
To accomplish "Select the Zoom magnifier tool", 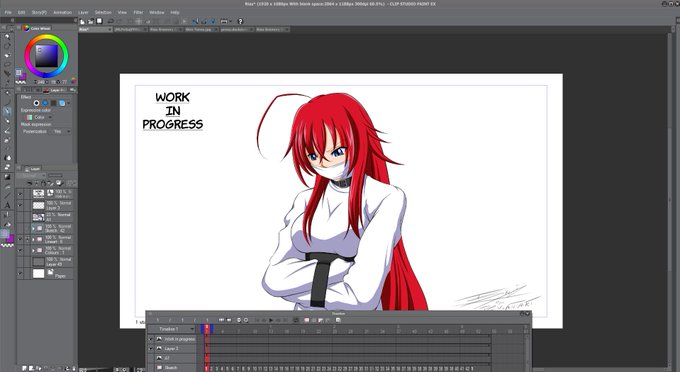I will 7,37.
